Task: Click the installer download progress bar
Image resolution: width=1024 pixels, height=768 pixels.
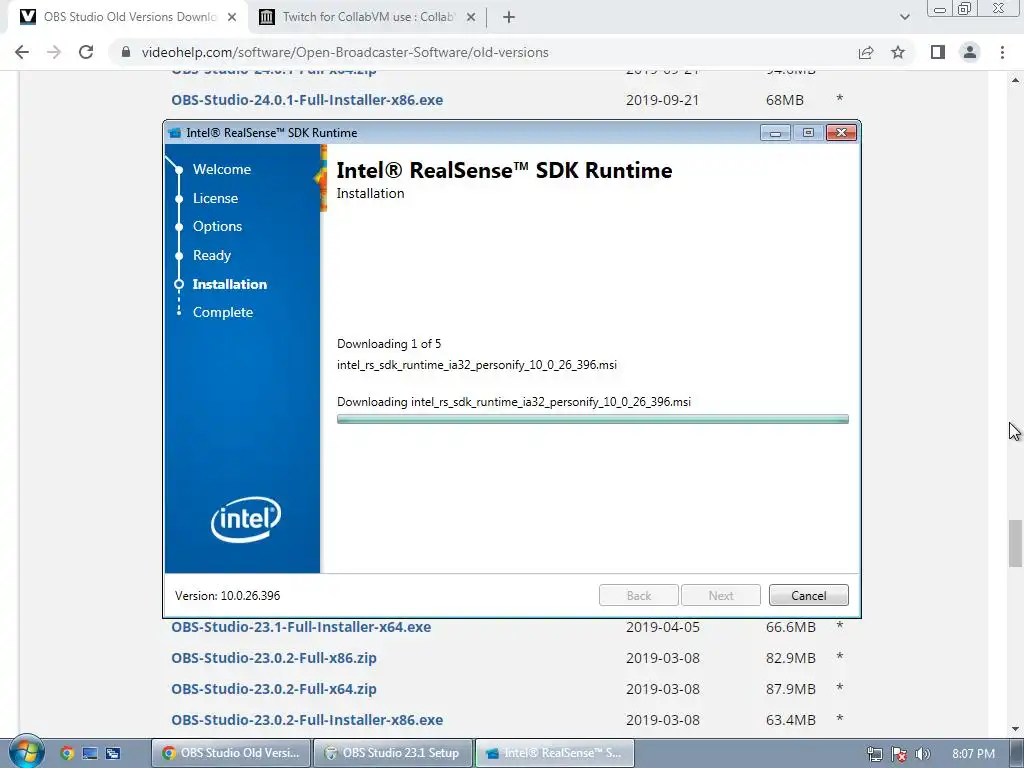Action: pos(592,419)
